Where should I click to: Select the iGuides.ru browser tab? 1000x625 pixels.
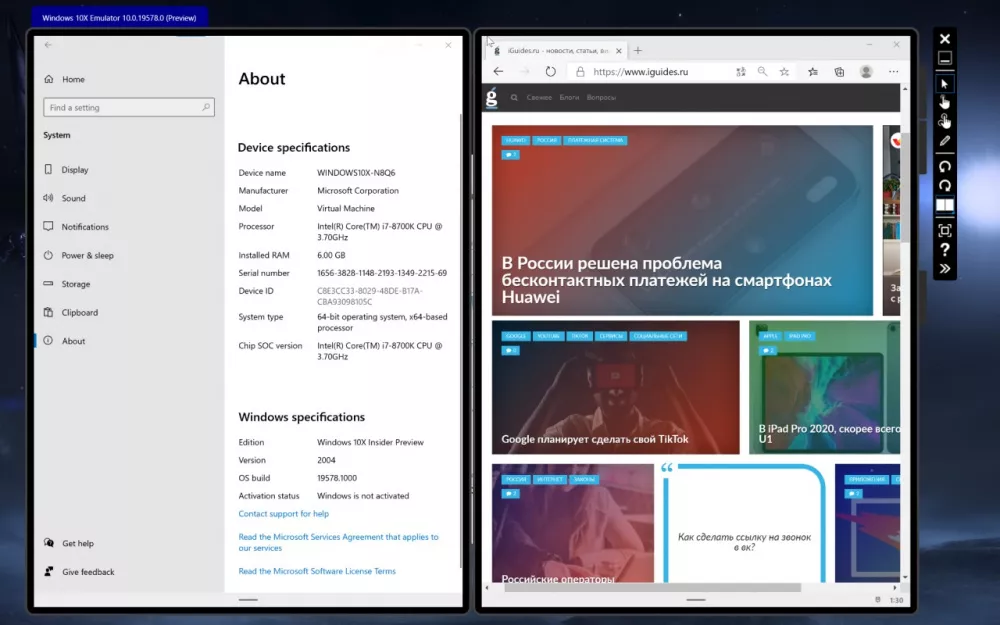pos(556,50)
